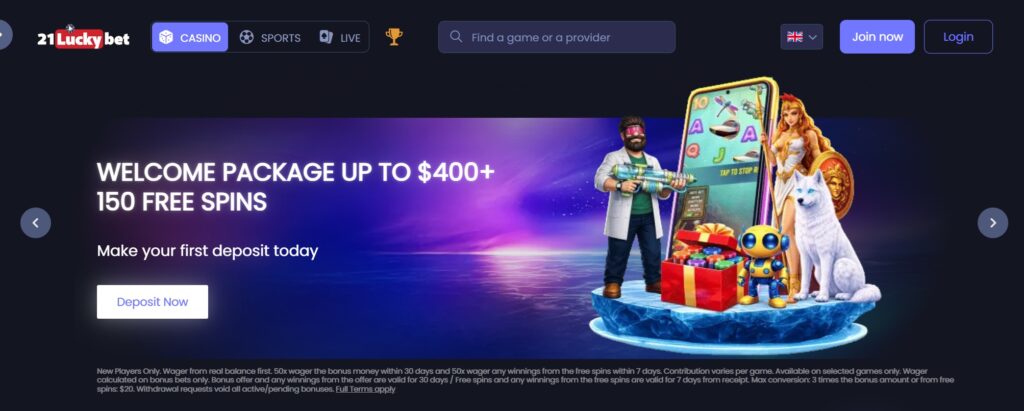1024x411 pixels.
Task: Click the magnifier search icon
Action: [456, 37]
